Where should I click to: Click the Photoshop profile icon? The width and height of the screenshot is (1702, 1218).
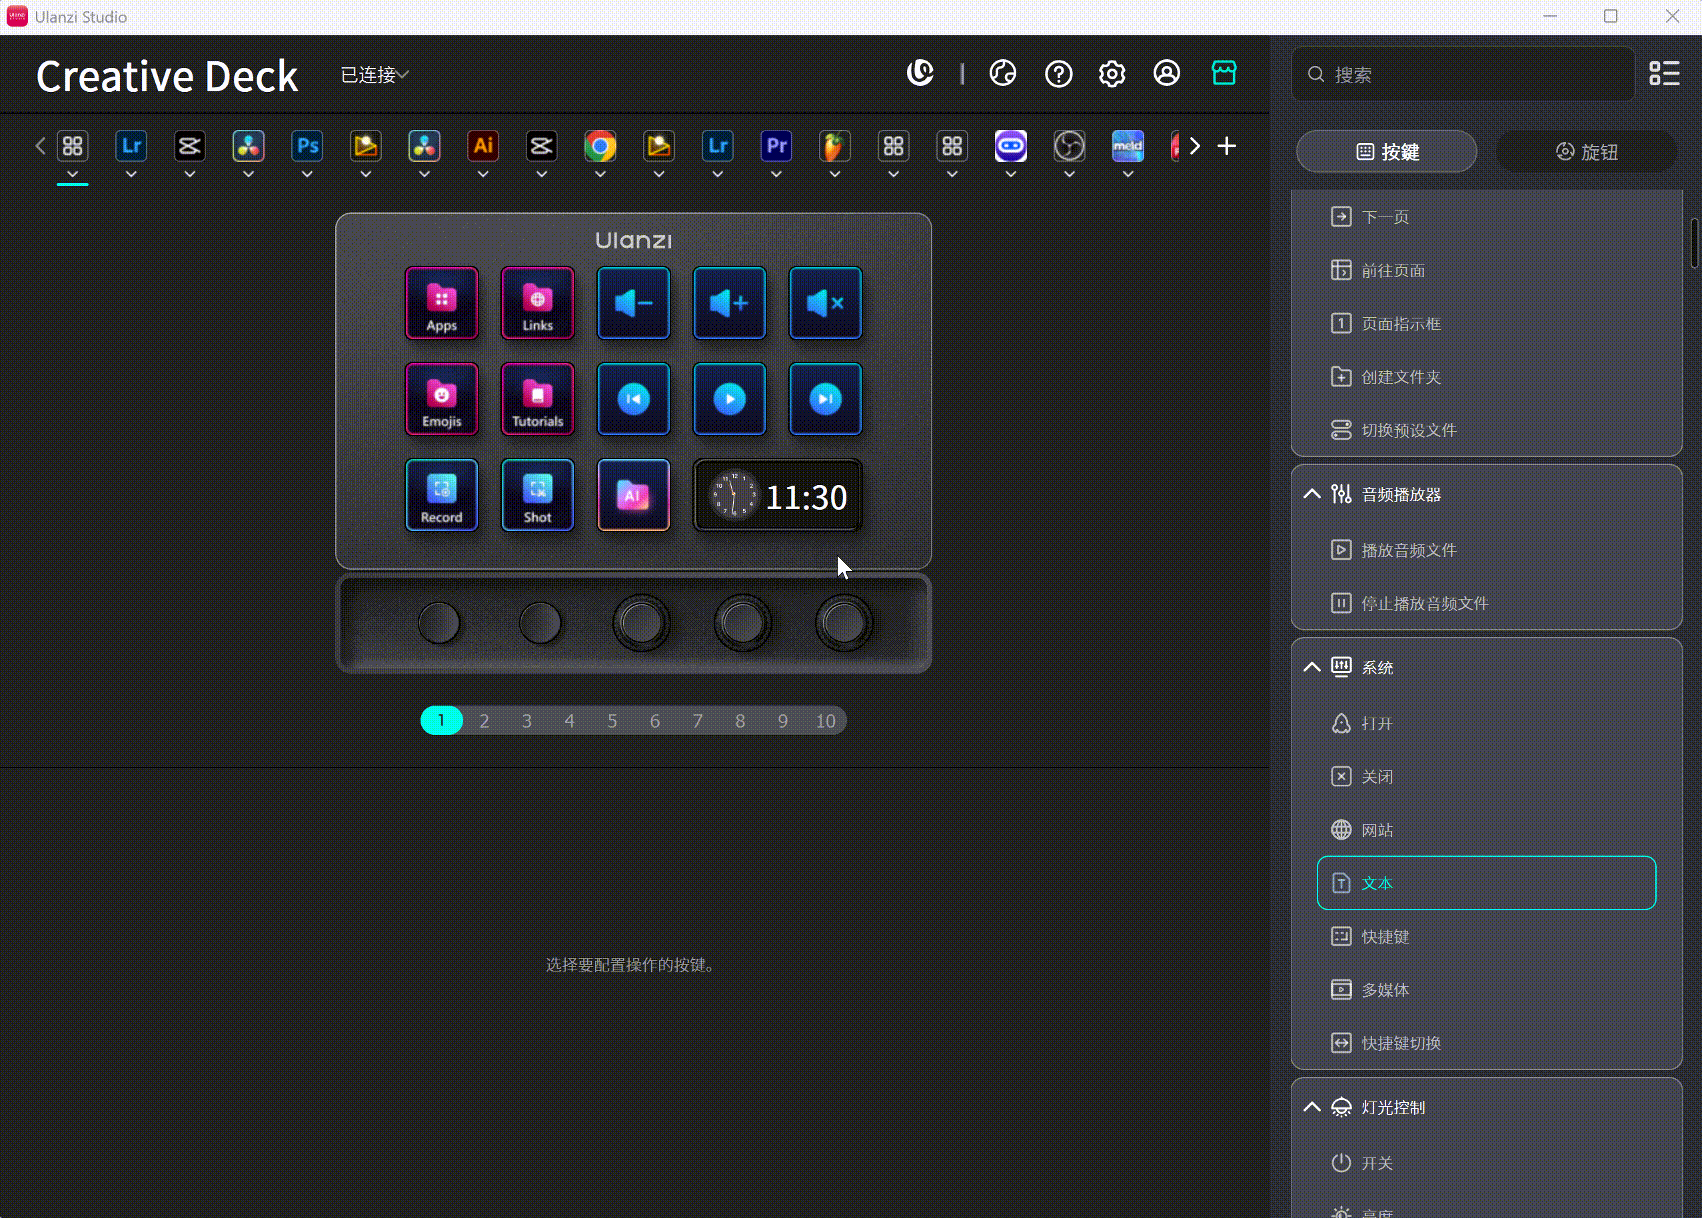[x=307, y=147]
